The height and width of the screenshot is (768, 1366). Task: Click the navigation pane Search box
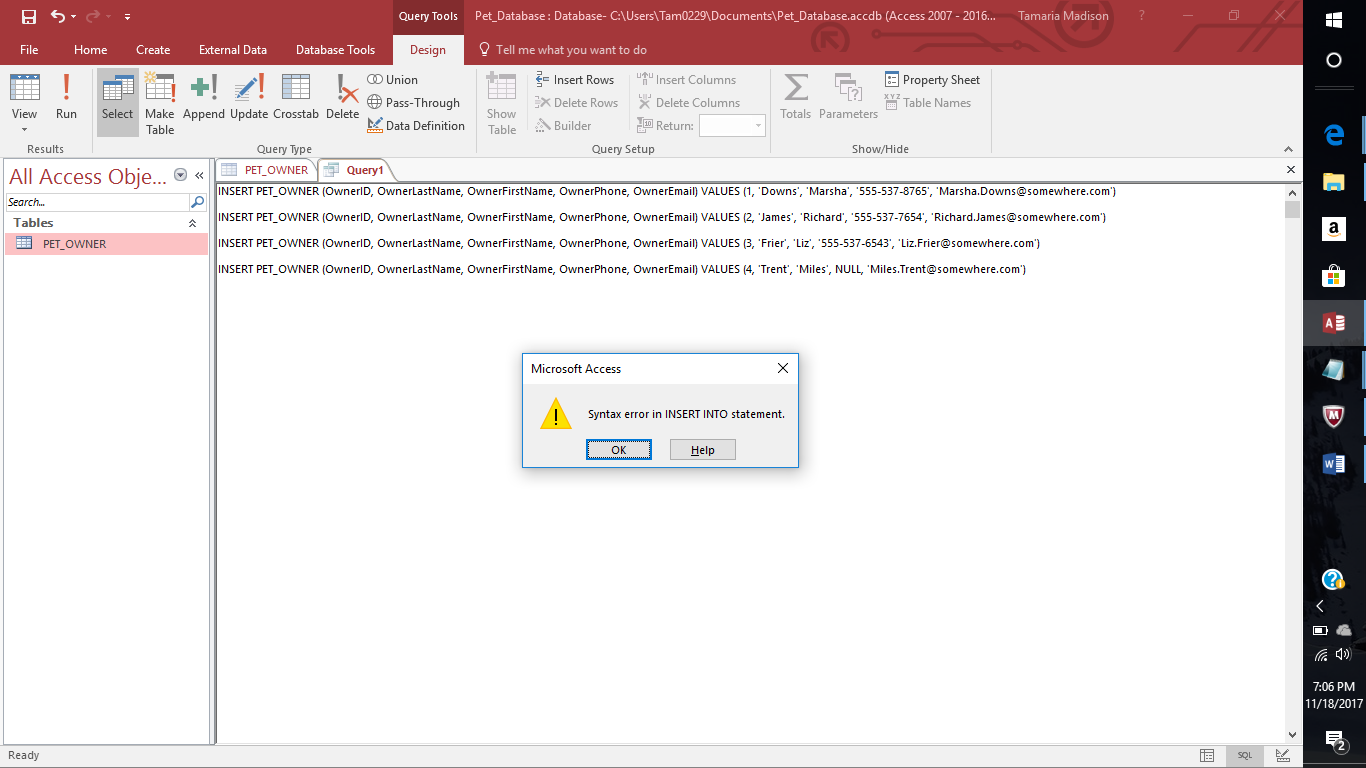(x=97, y=202)
